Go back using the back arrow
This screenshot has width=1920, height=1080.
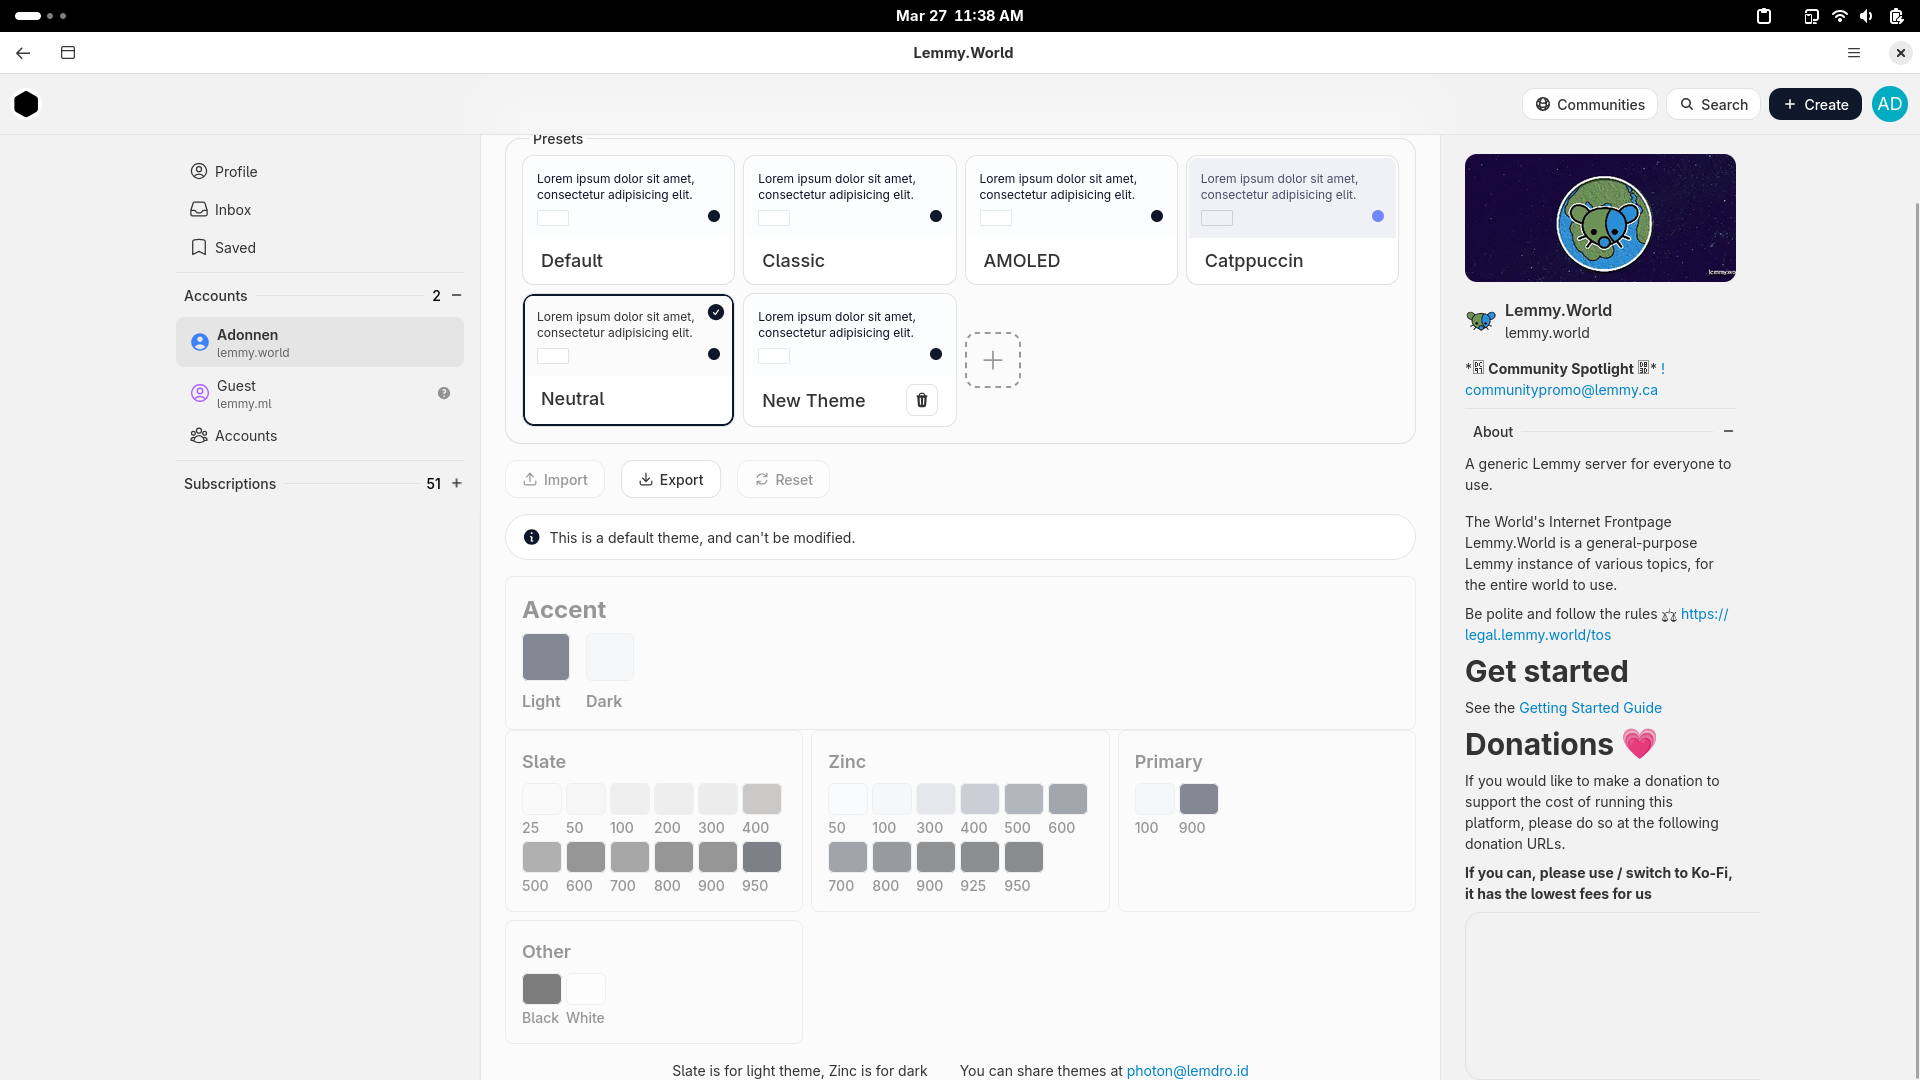23,53
